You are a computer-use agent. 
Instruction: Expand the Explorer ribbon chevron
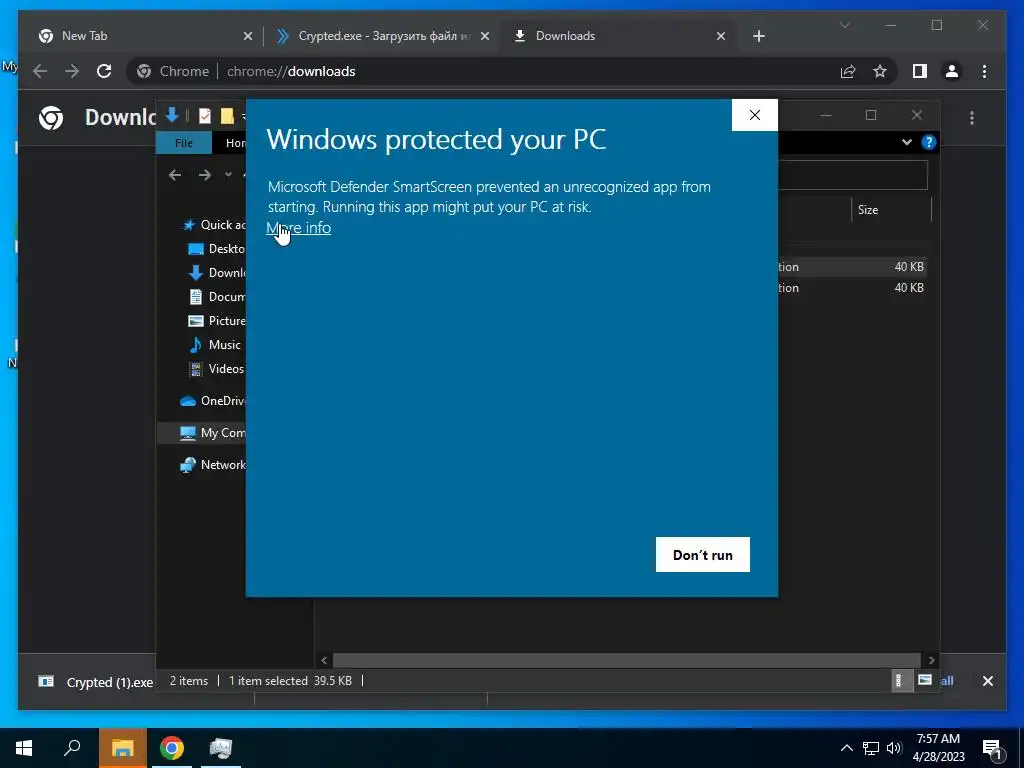click(906, 142)
